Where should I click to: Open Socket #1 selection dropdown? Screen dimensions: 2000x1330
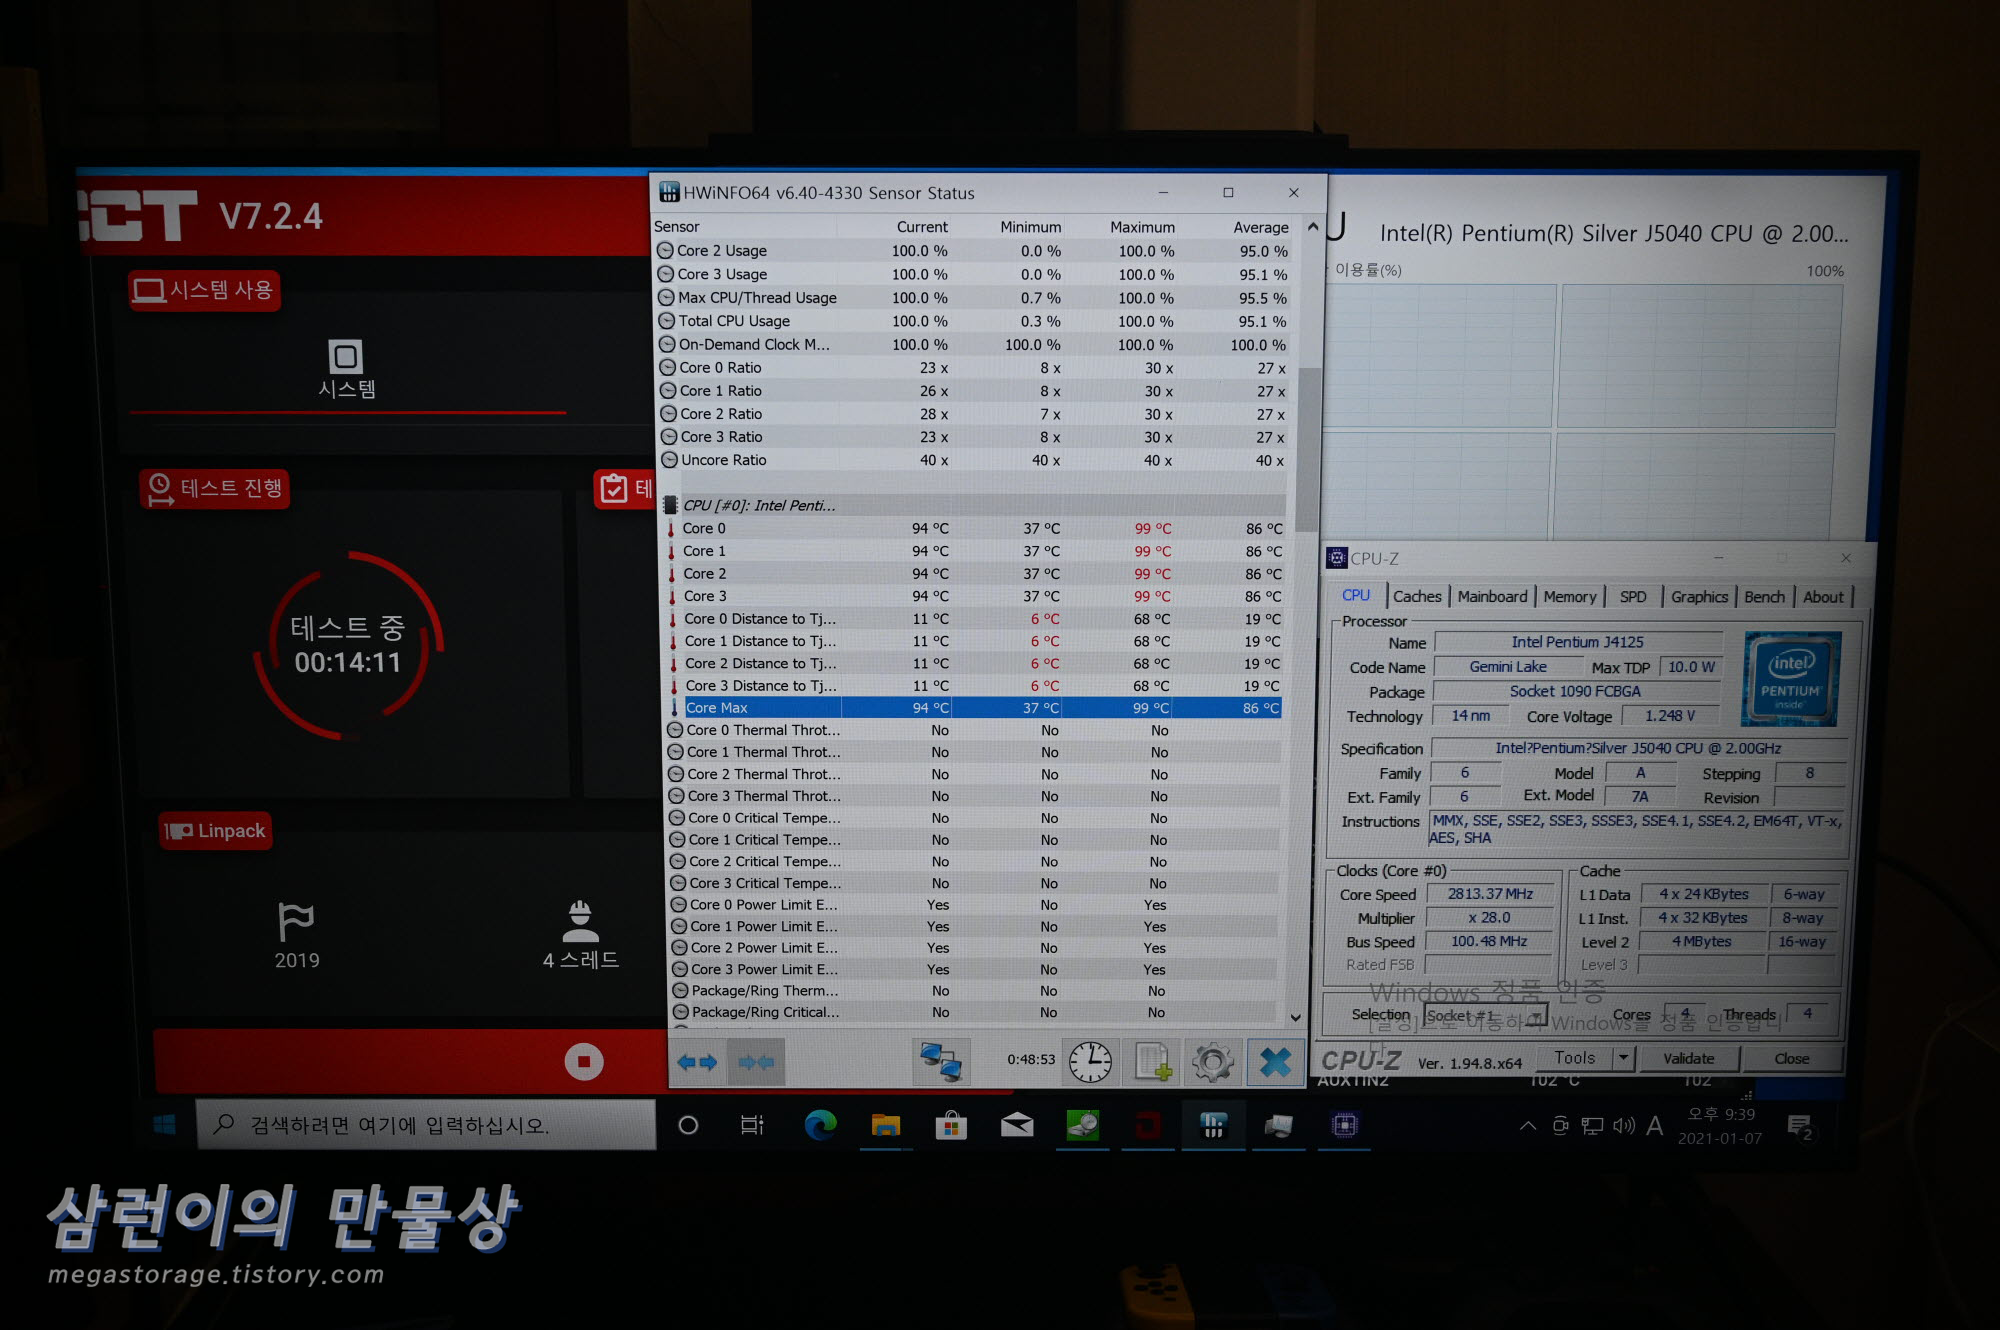1485,1016
